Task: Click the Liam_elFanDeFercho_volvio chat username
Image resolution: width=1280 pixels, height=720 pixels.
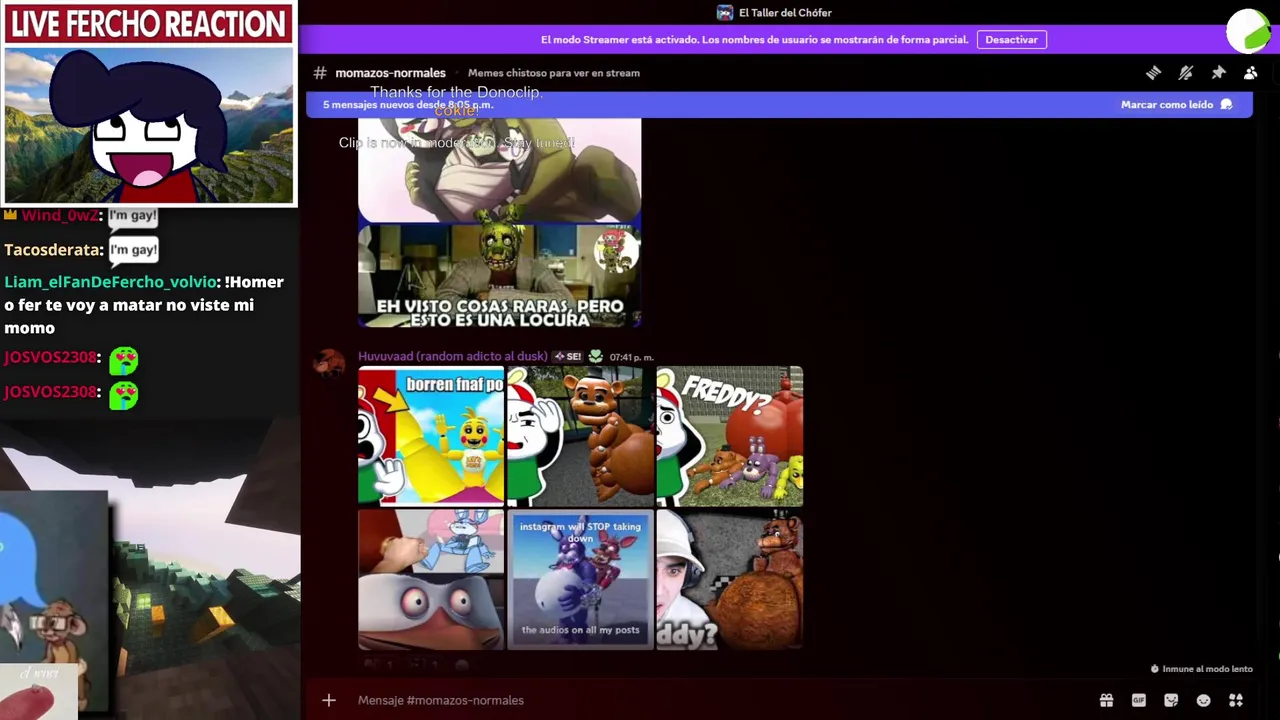Action: click(110, 282)
